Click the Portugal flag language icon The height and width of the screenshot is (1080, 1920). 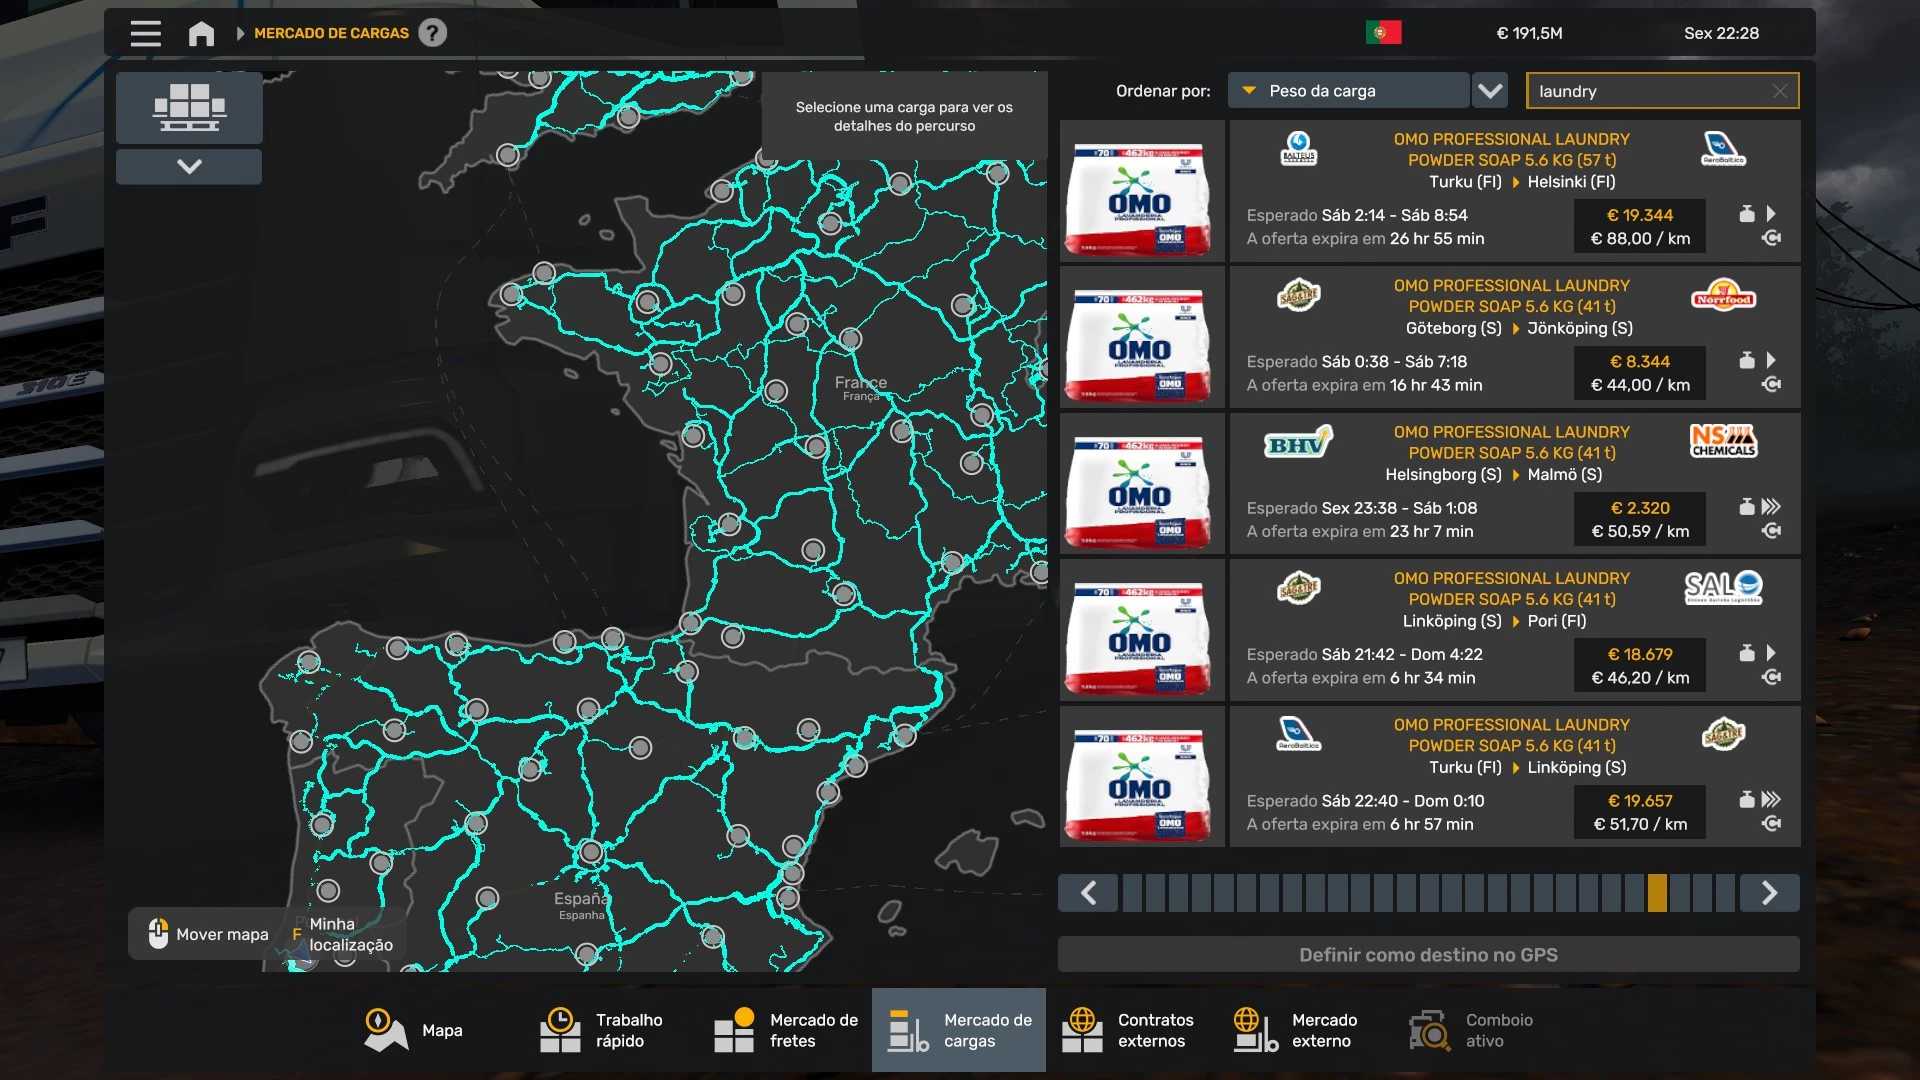(1383, 33)
